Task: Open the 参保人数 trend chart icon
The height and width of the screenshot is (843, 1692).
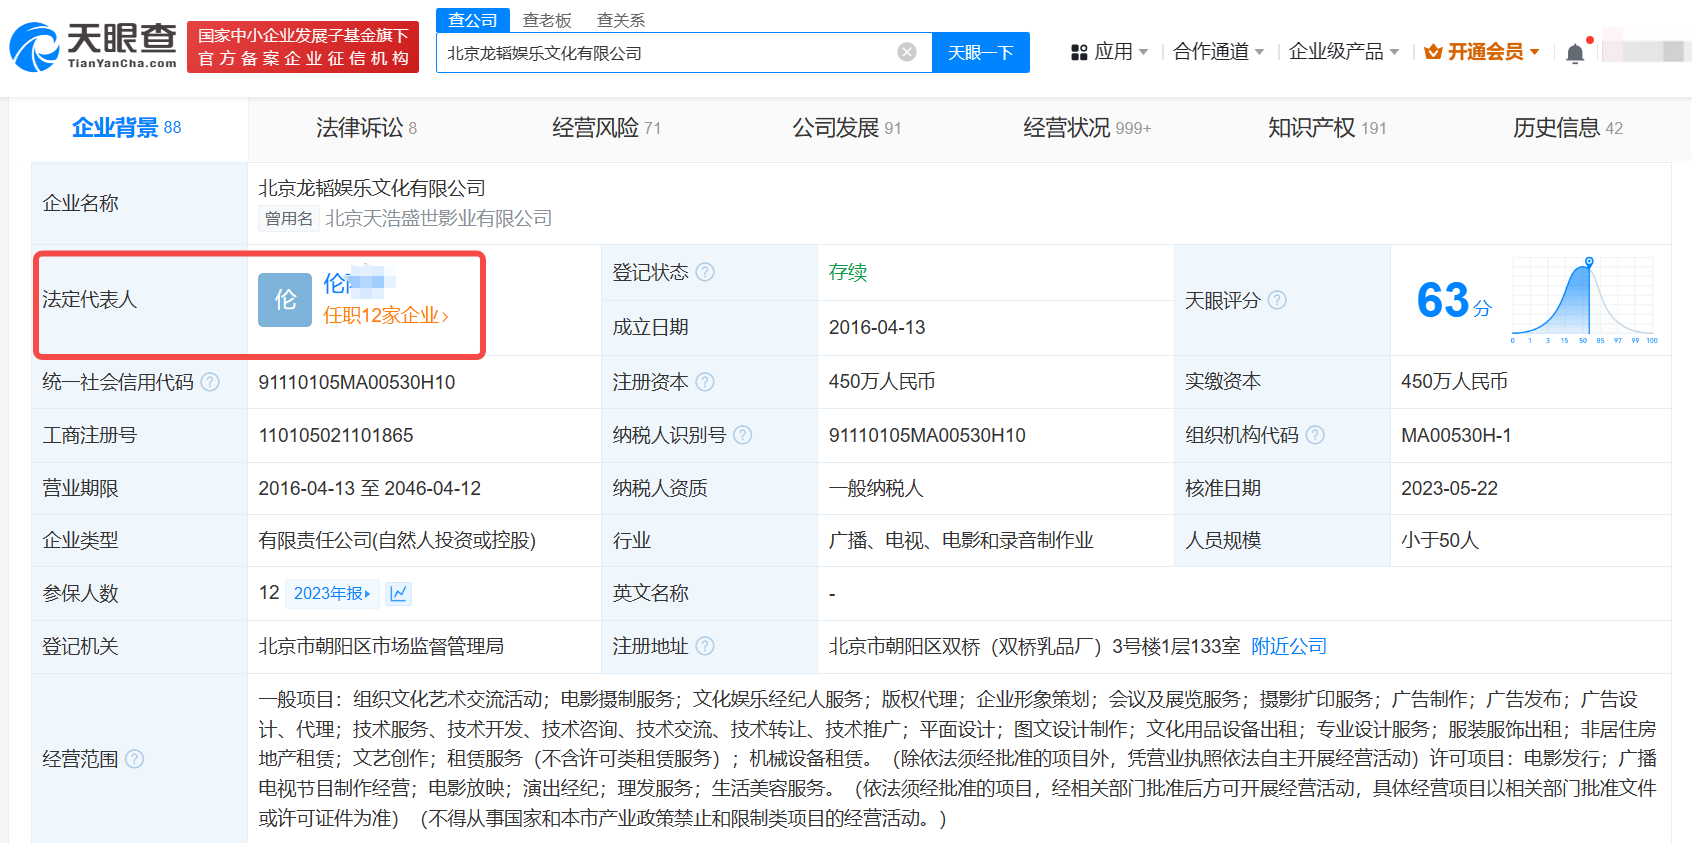Action: pos(399,593)
